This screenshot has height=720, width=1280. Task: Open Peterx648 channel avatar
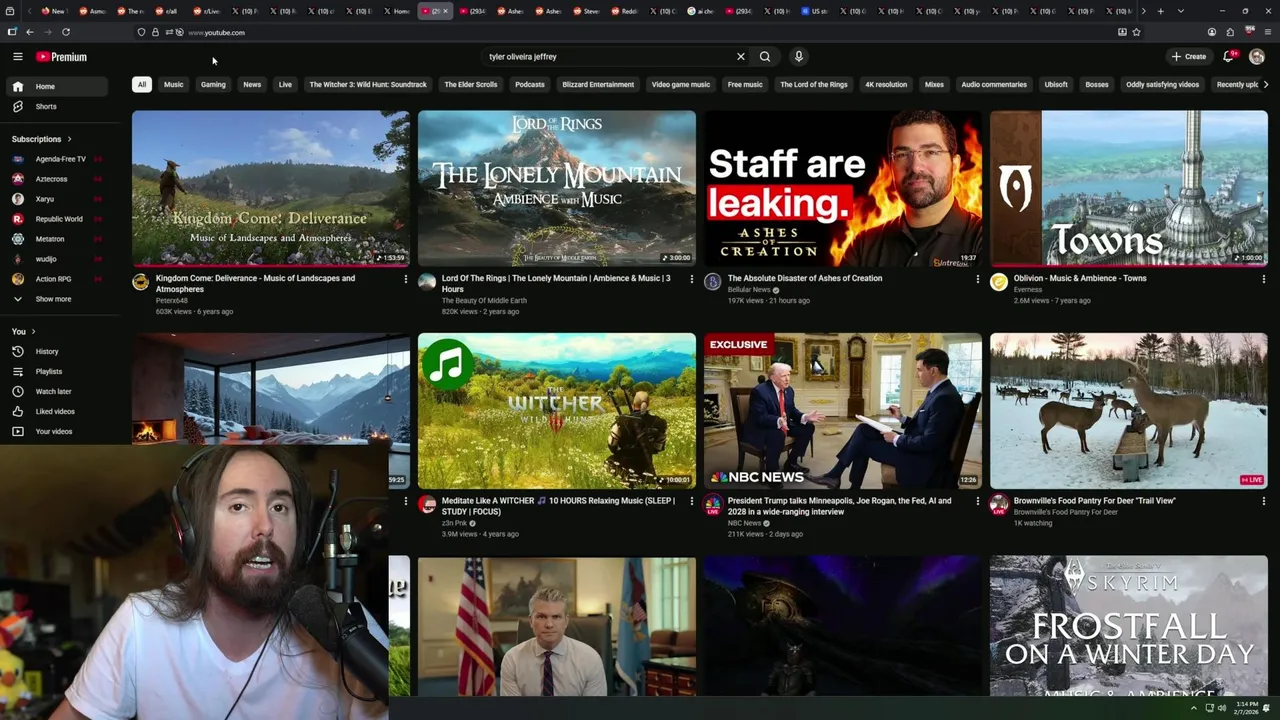click(140, 282)
